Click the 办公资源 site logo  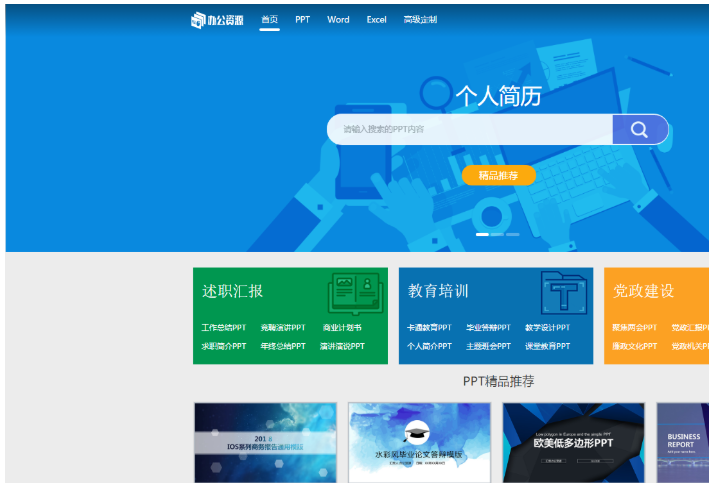pyautogui.click(x=217, y=20)
